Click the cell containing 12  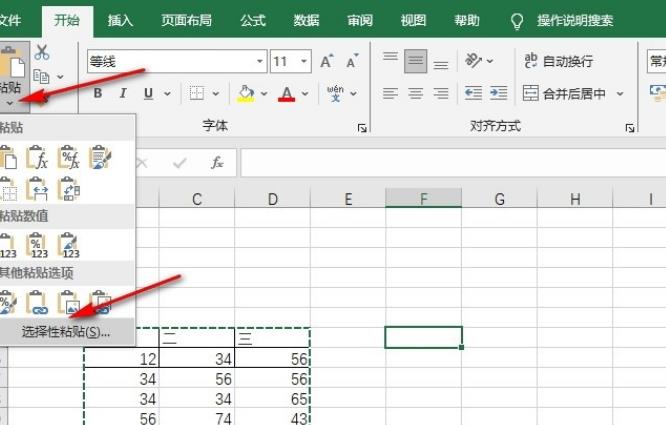tap(121, 359)
